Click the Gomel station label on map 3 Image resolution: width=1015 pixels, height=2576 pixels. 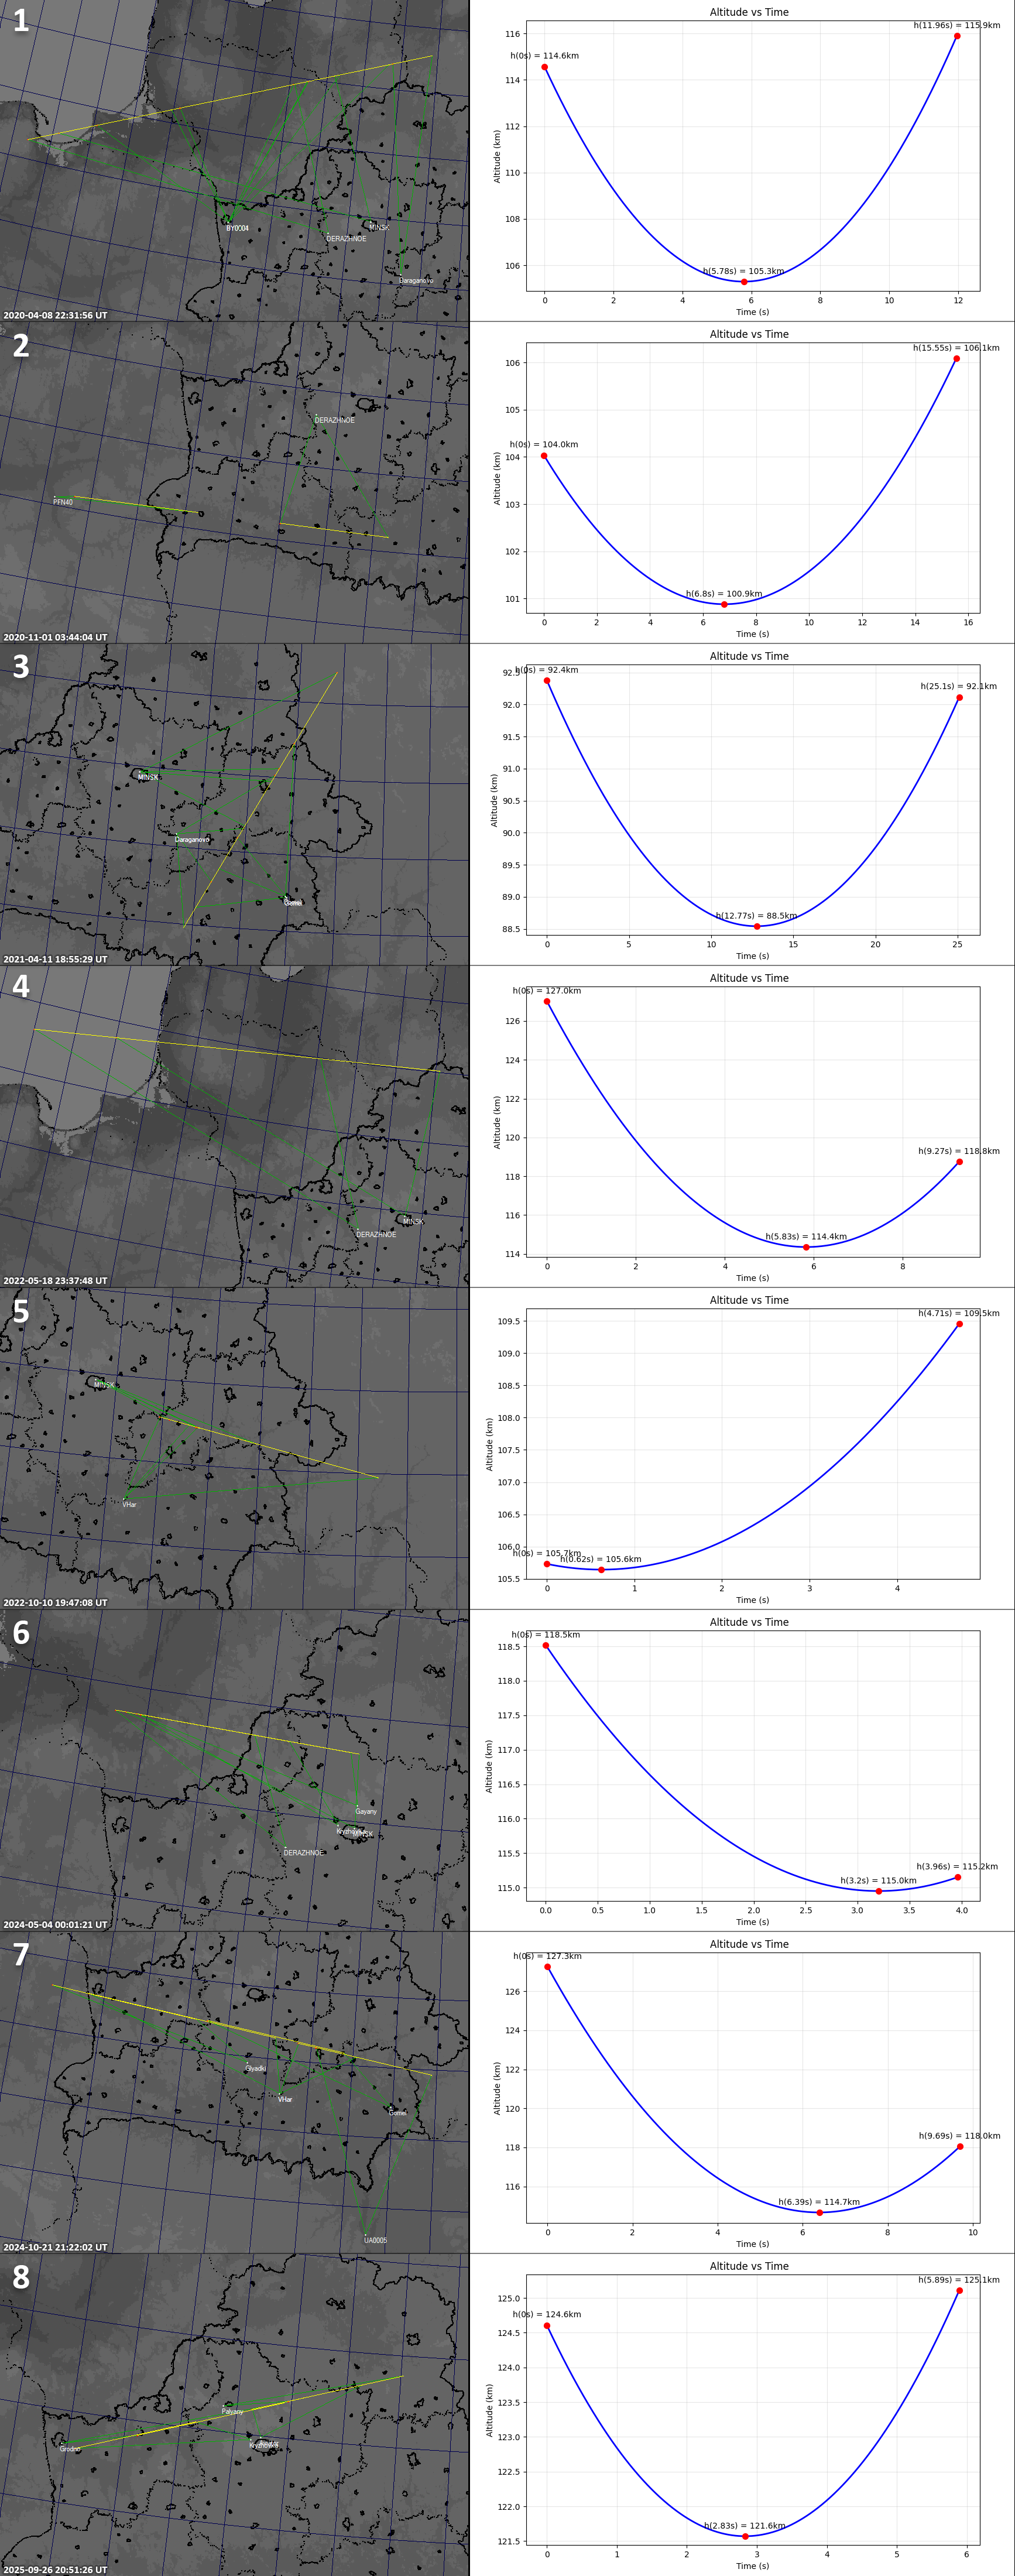coord(292,903)
